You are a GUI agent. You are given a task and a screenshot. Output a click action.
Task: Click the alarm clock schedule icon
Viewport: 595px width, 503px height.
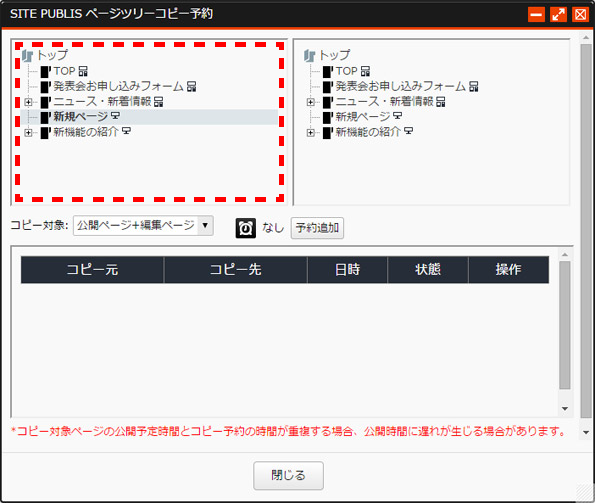coord(246,228)
